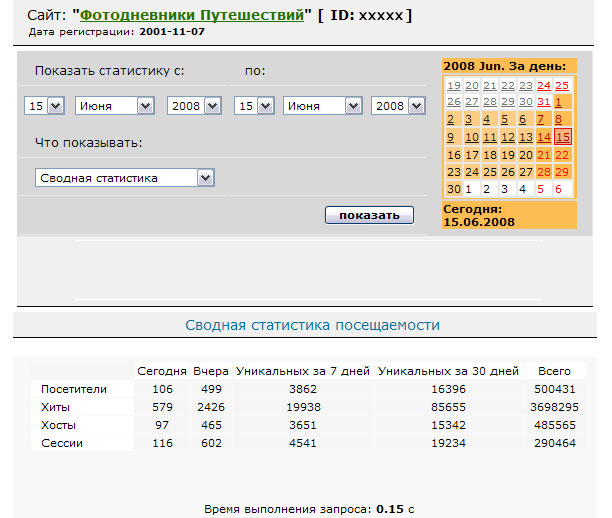Choose date 10 in the calendar
Viewport: 612px width, 518px height.
[x=472, y=137]
